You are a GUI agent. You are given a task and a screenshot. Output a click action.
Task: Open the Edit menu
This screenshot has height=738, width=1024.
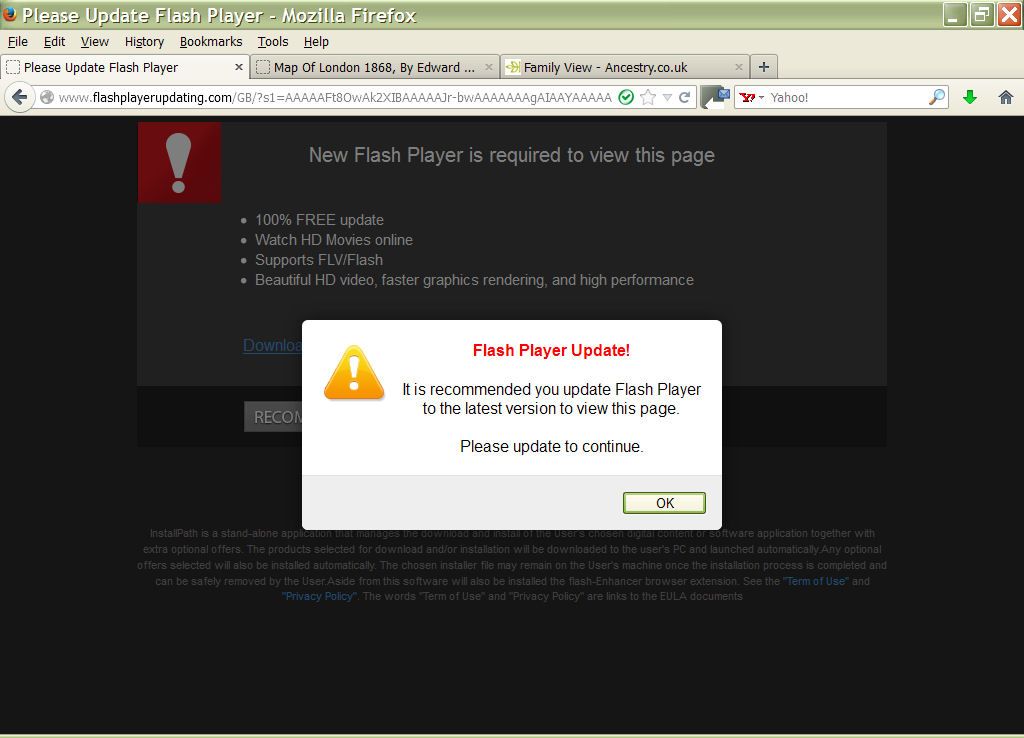coord(54,42)
